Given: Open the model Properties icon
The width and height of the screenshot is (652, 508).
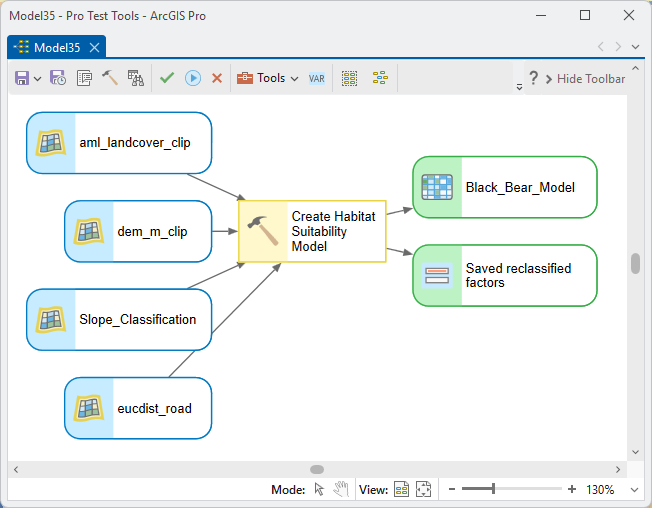Looking at the screenshot, I should click(84, 78).
